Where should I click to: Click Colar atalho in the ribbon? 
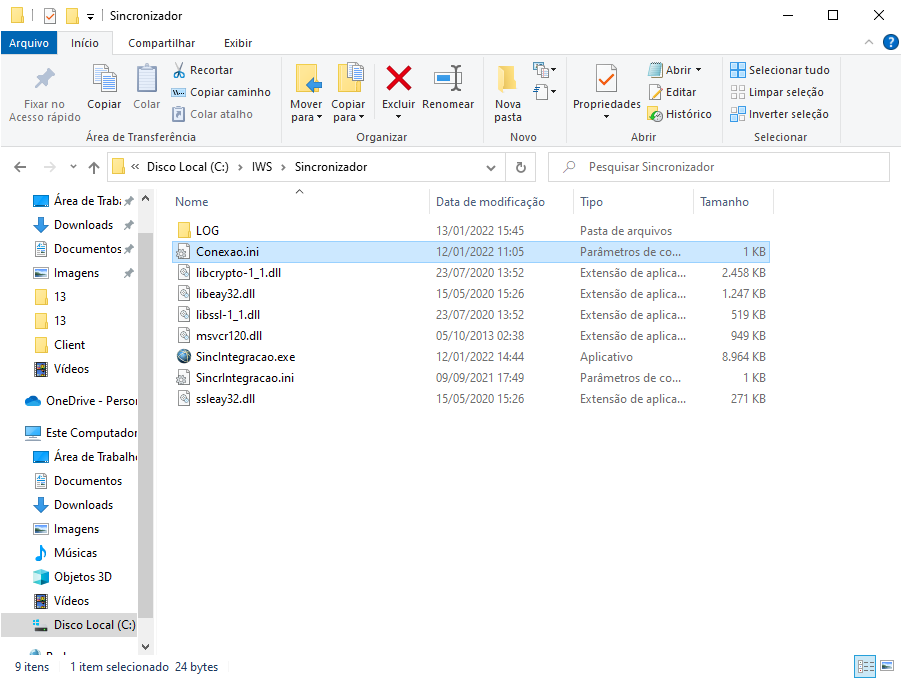coord(213,114)
